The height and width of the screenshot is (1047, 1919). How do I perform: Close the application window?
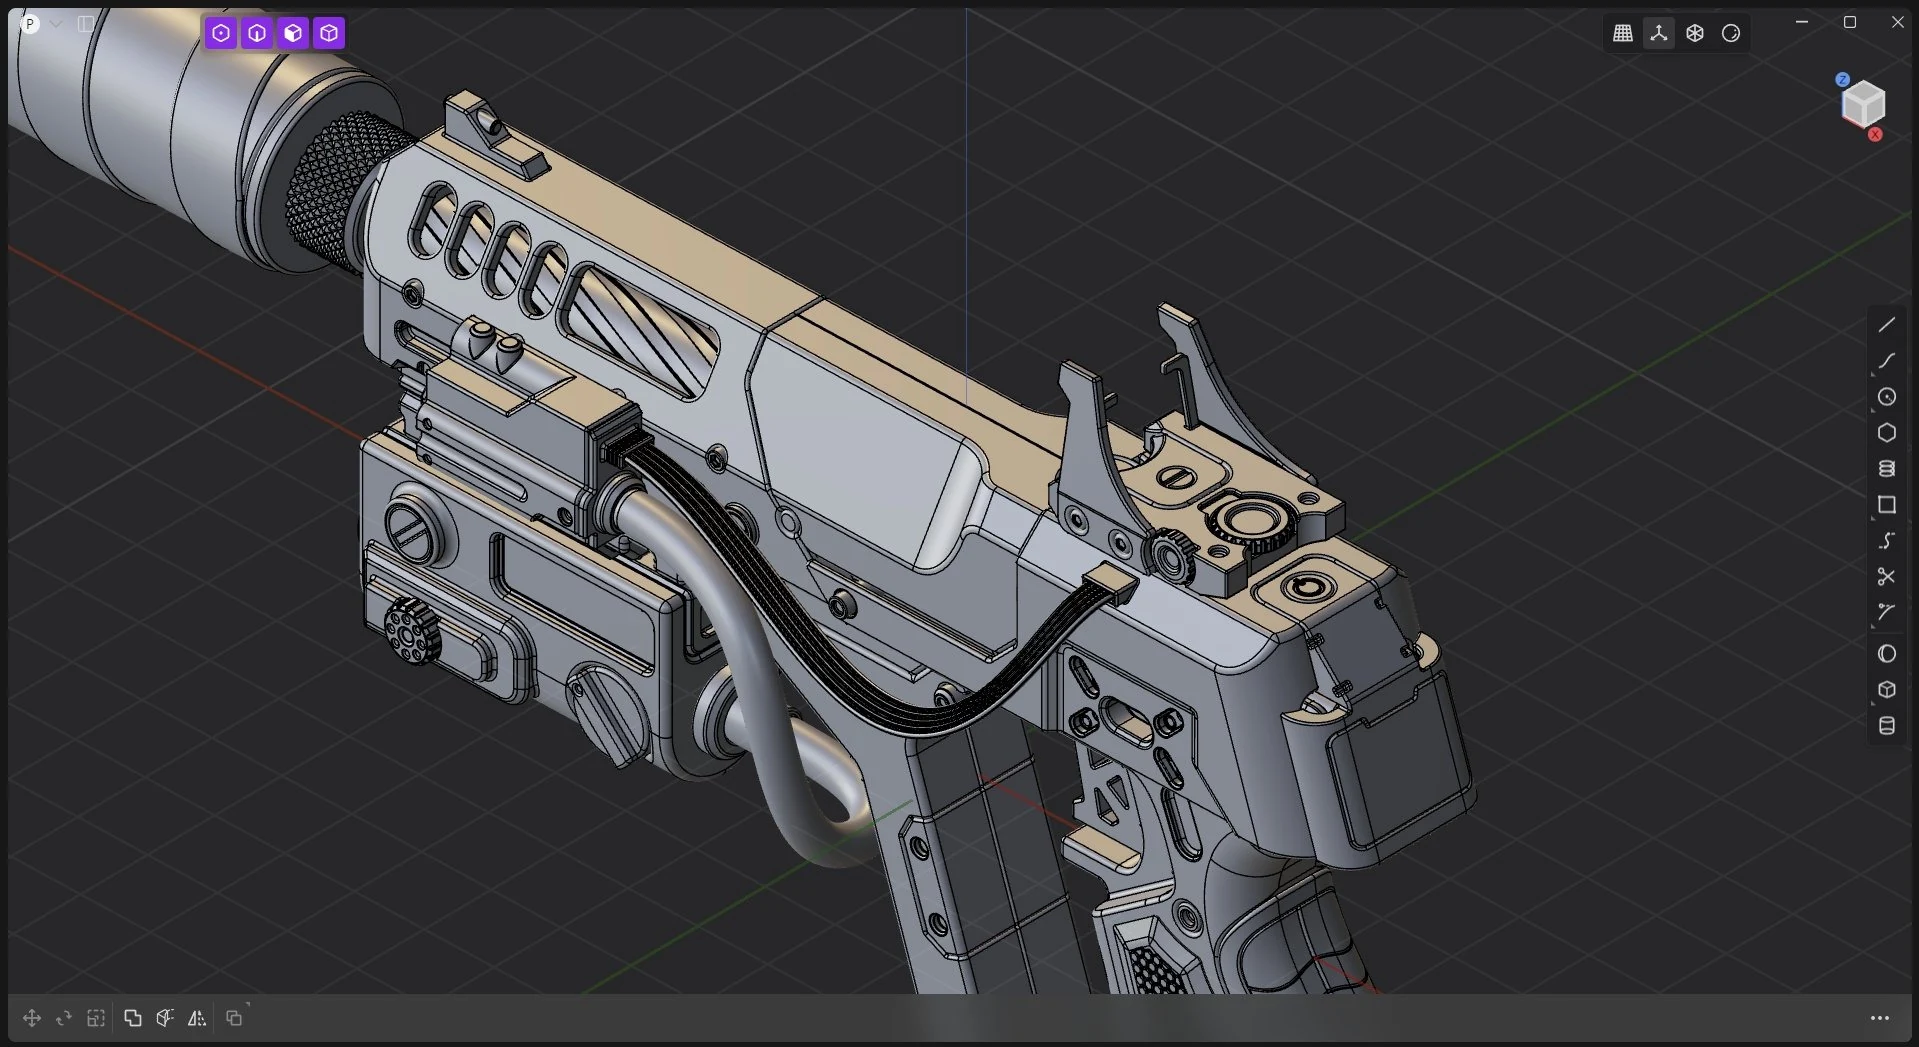pyautogui.click(x=1897, y=22)
